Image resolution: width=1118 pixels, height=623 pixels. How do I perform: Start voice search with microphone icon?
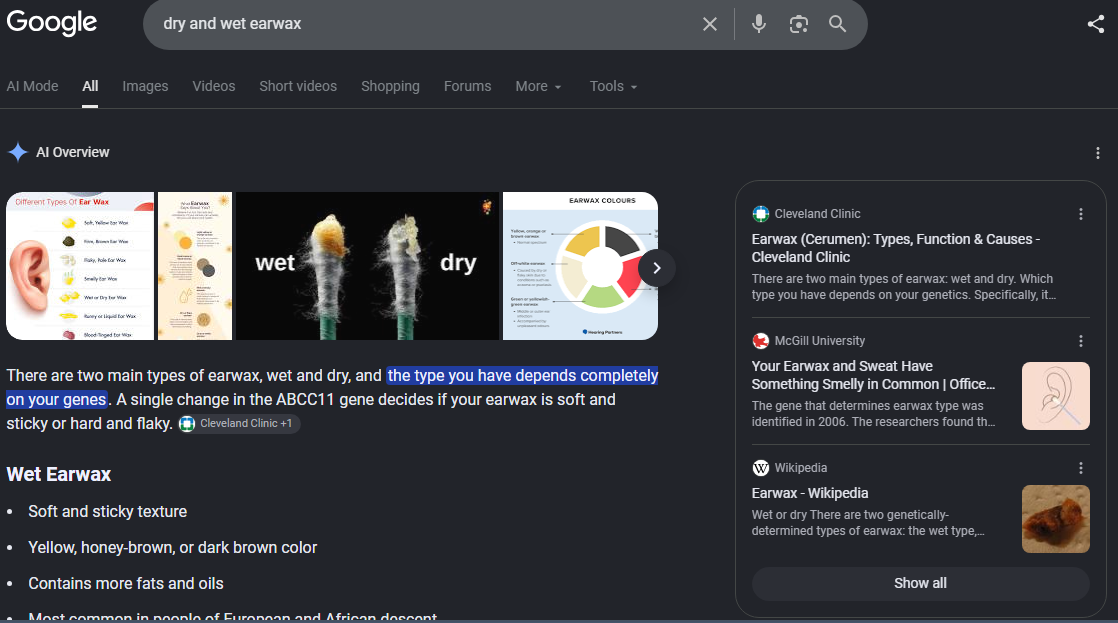pos(759,24)
